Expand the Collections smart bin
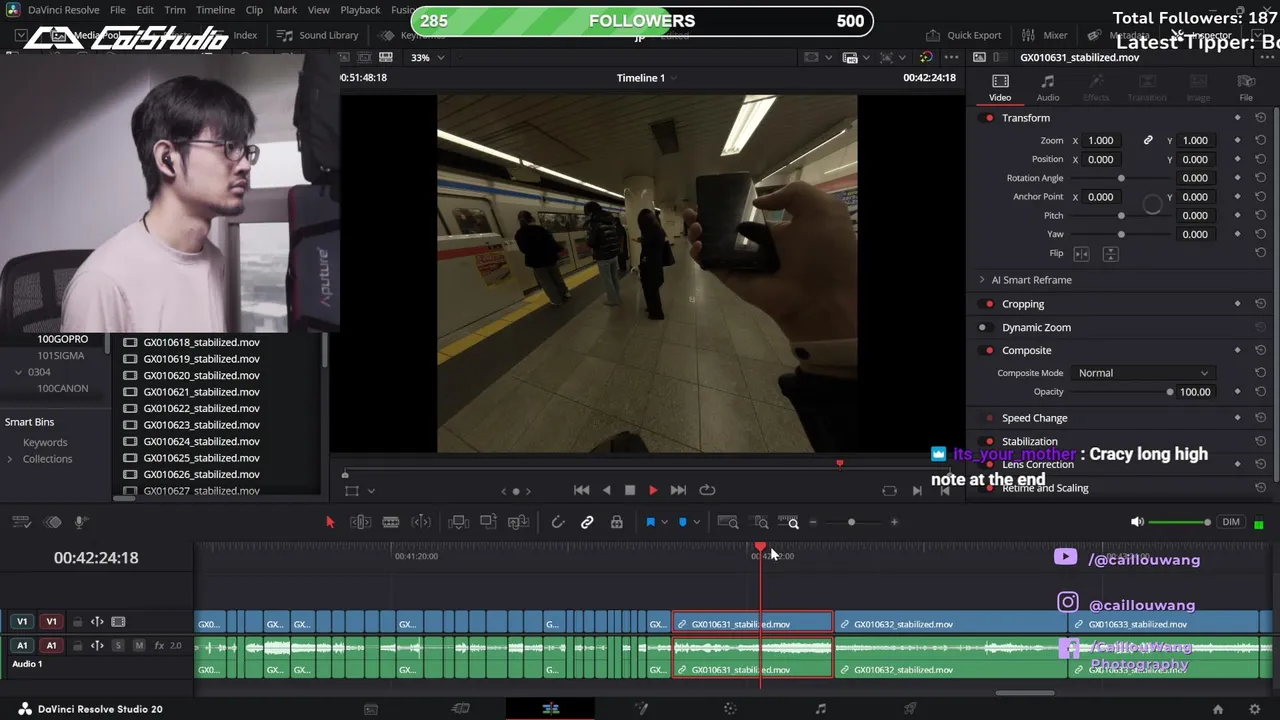Viewport: 1280px width, 720px height. [10, 459]
